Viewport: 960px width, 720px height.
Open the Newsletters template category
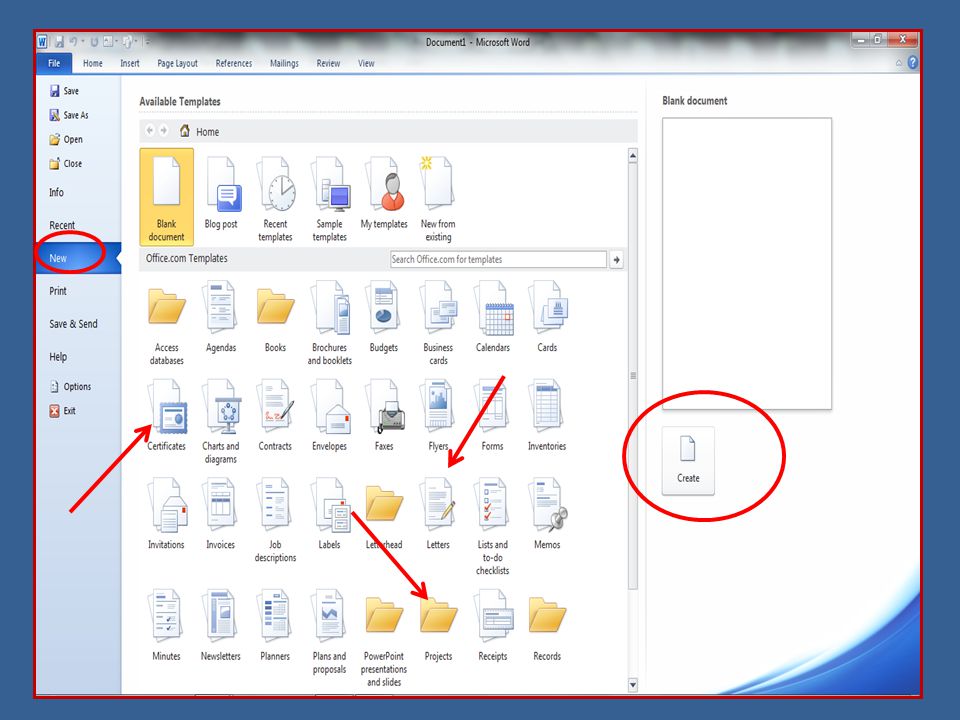point(221,626)
